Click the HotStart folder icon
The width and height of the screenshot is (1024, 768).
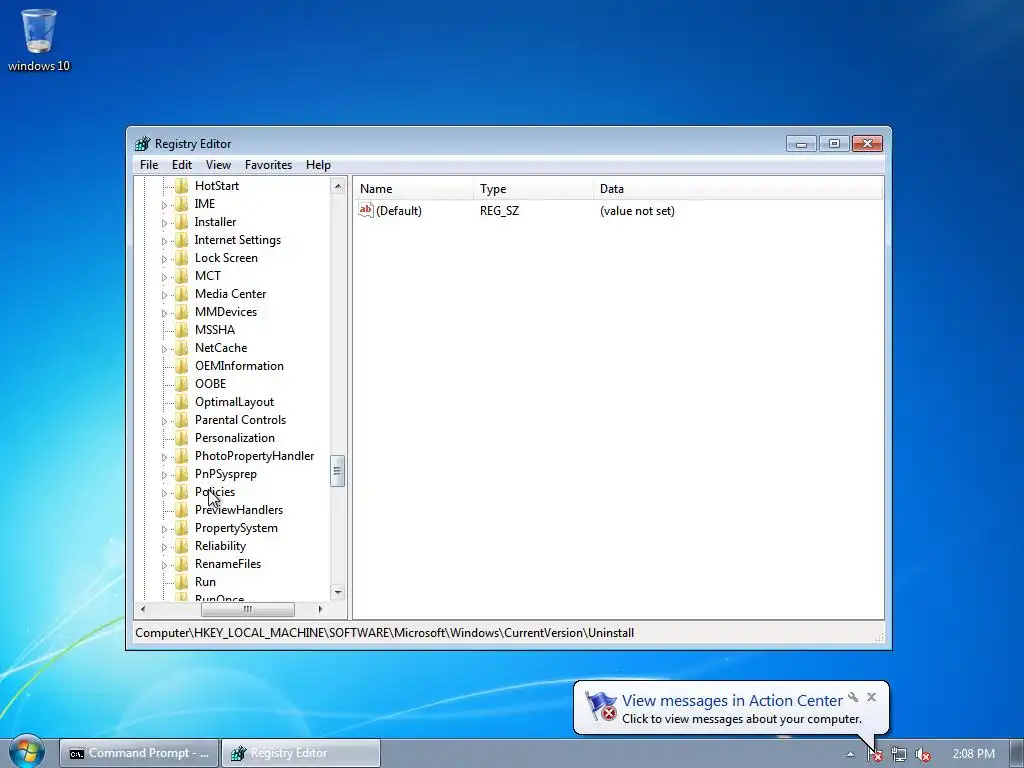(182, 185)
